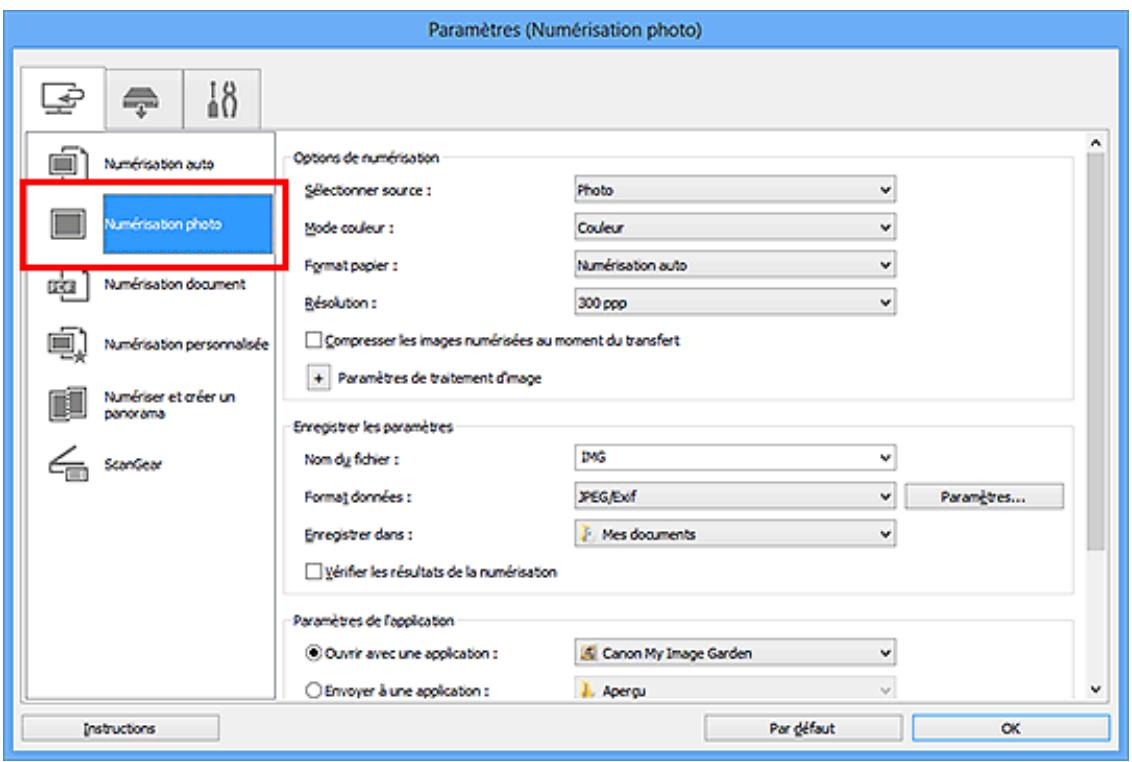Screen dimensions: 1132x762
Task: Click the scrollbar down arrow
Action: point(1096,689)
